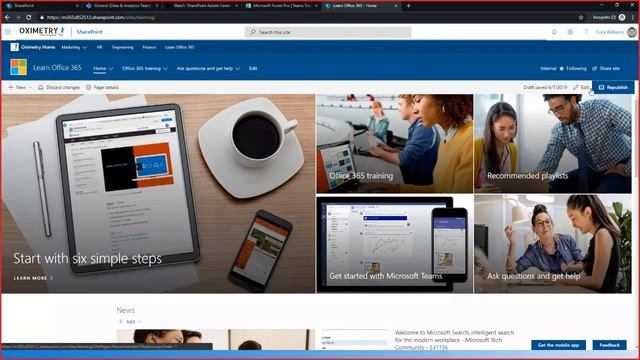Open the New dropdown in command bar
Viewport: 640px width, 360px height.
click(x=20, y=87)
